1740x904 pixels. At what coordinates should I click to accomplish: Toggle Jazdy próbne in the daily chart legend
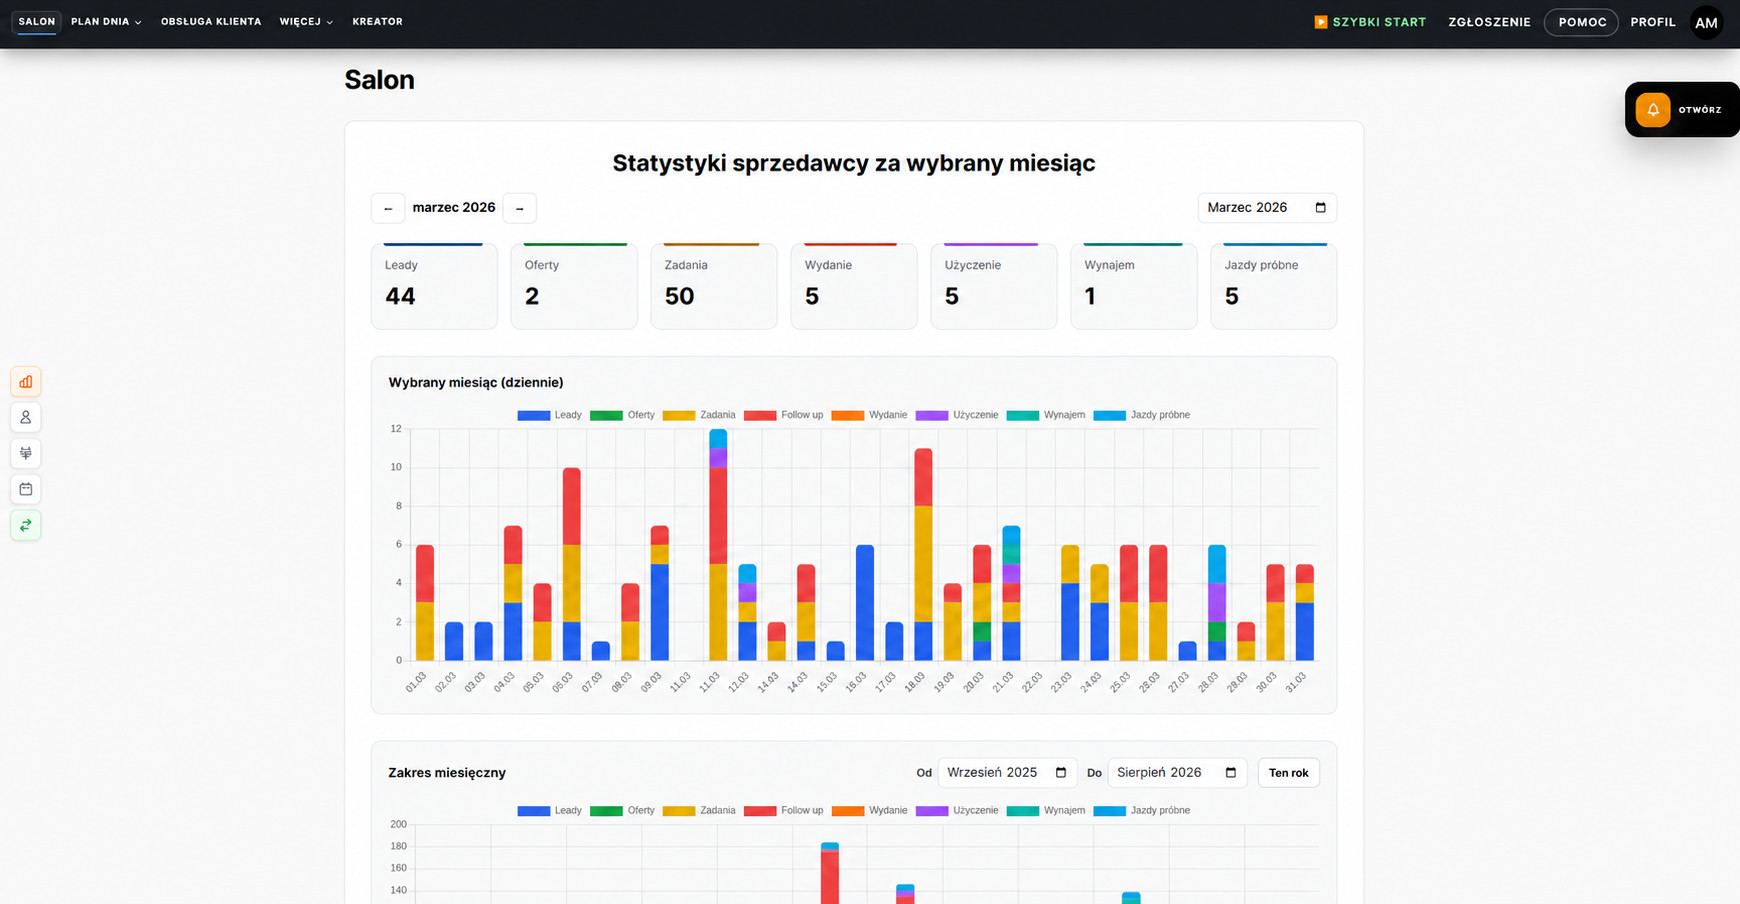click(x=1141, y=415)
